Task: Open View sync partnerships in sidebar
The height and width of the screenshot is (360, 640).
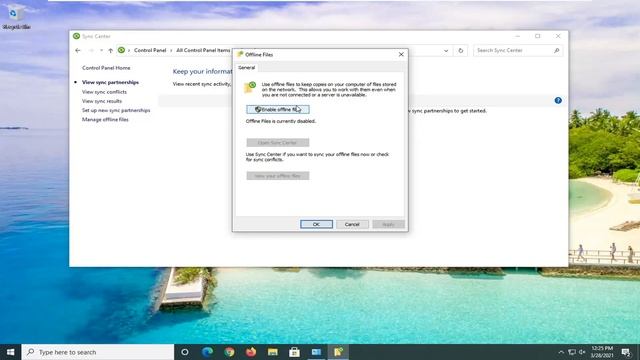Action: tap(110, 82)
